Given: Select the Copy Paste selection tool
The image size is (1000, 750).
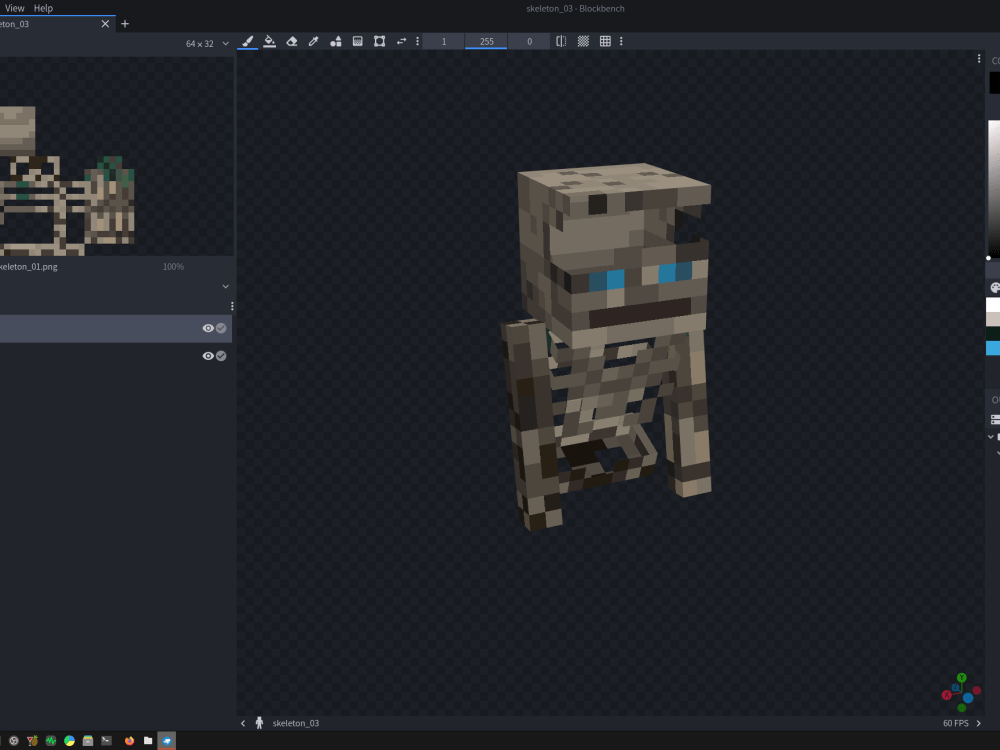Looking at the screenshot, I should pyautogui.click(x=378, y=41).
